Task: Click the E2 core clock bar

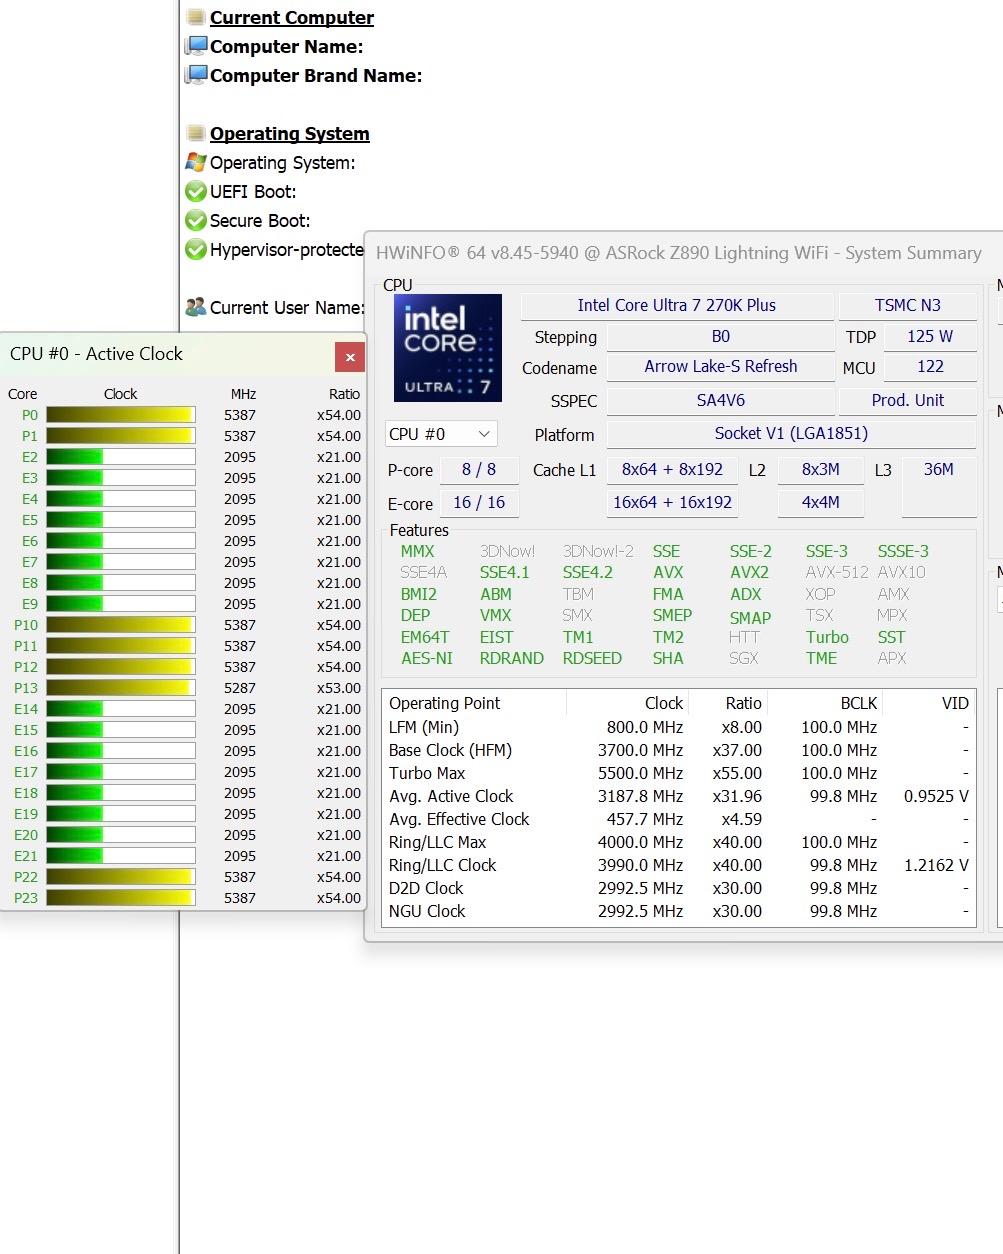Action: 121,457
